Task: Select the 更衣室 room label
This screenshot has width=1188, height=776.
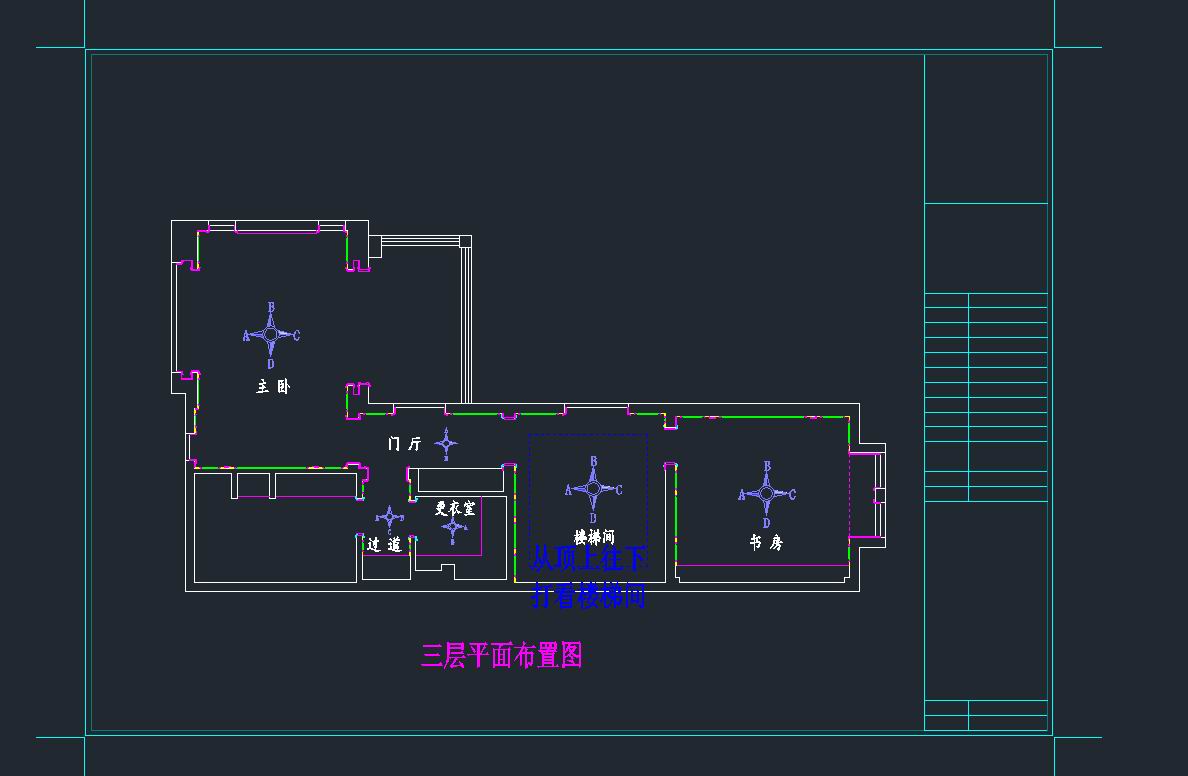Action: (x=455, y=508)
